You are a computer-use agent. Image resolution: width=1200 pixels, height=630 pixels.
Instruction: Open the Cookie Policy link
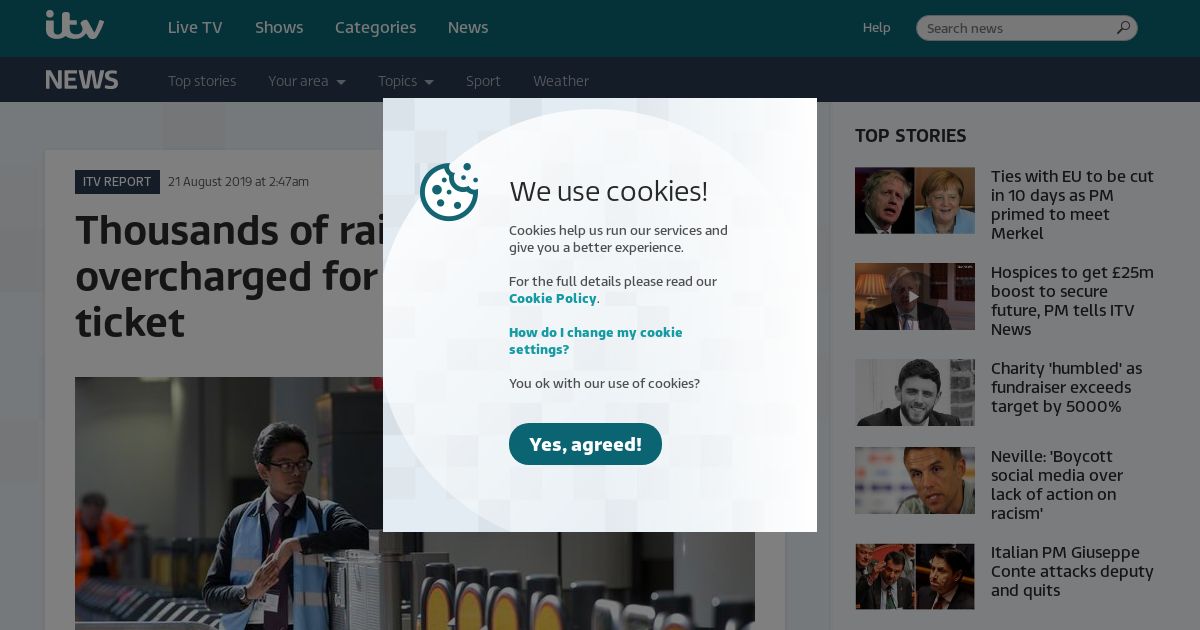(x=553, y=298)
